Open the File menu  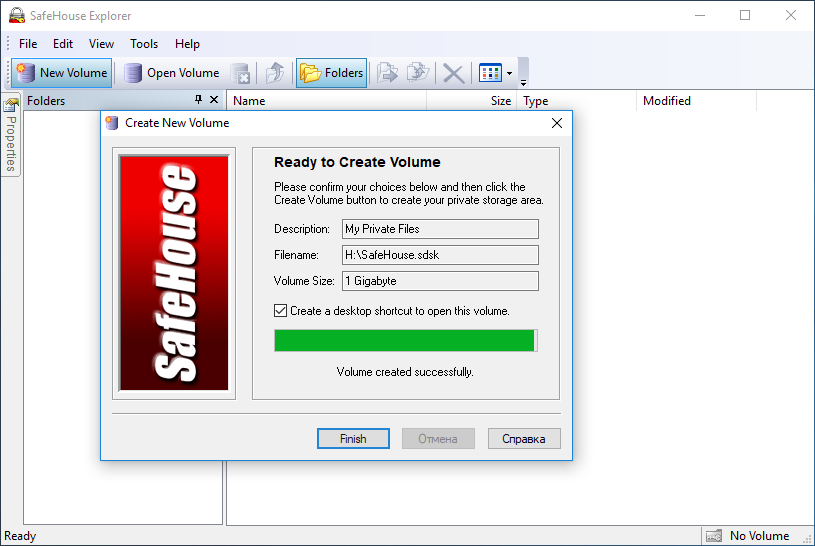[28, 44]
